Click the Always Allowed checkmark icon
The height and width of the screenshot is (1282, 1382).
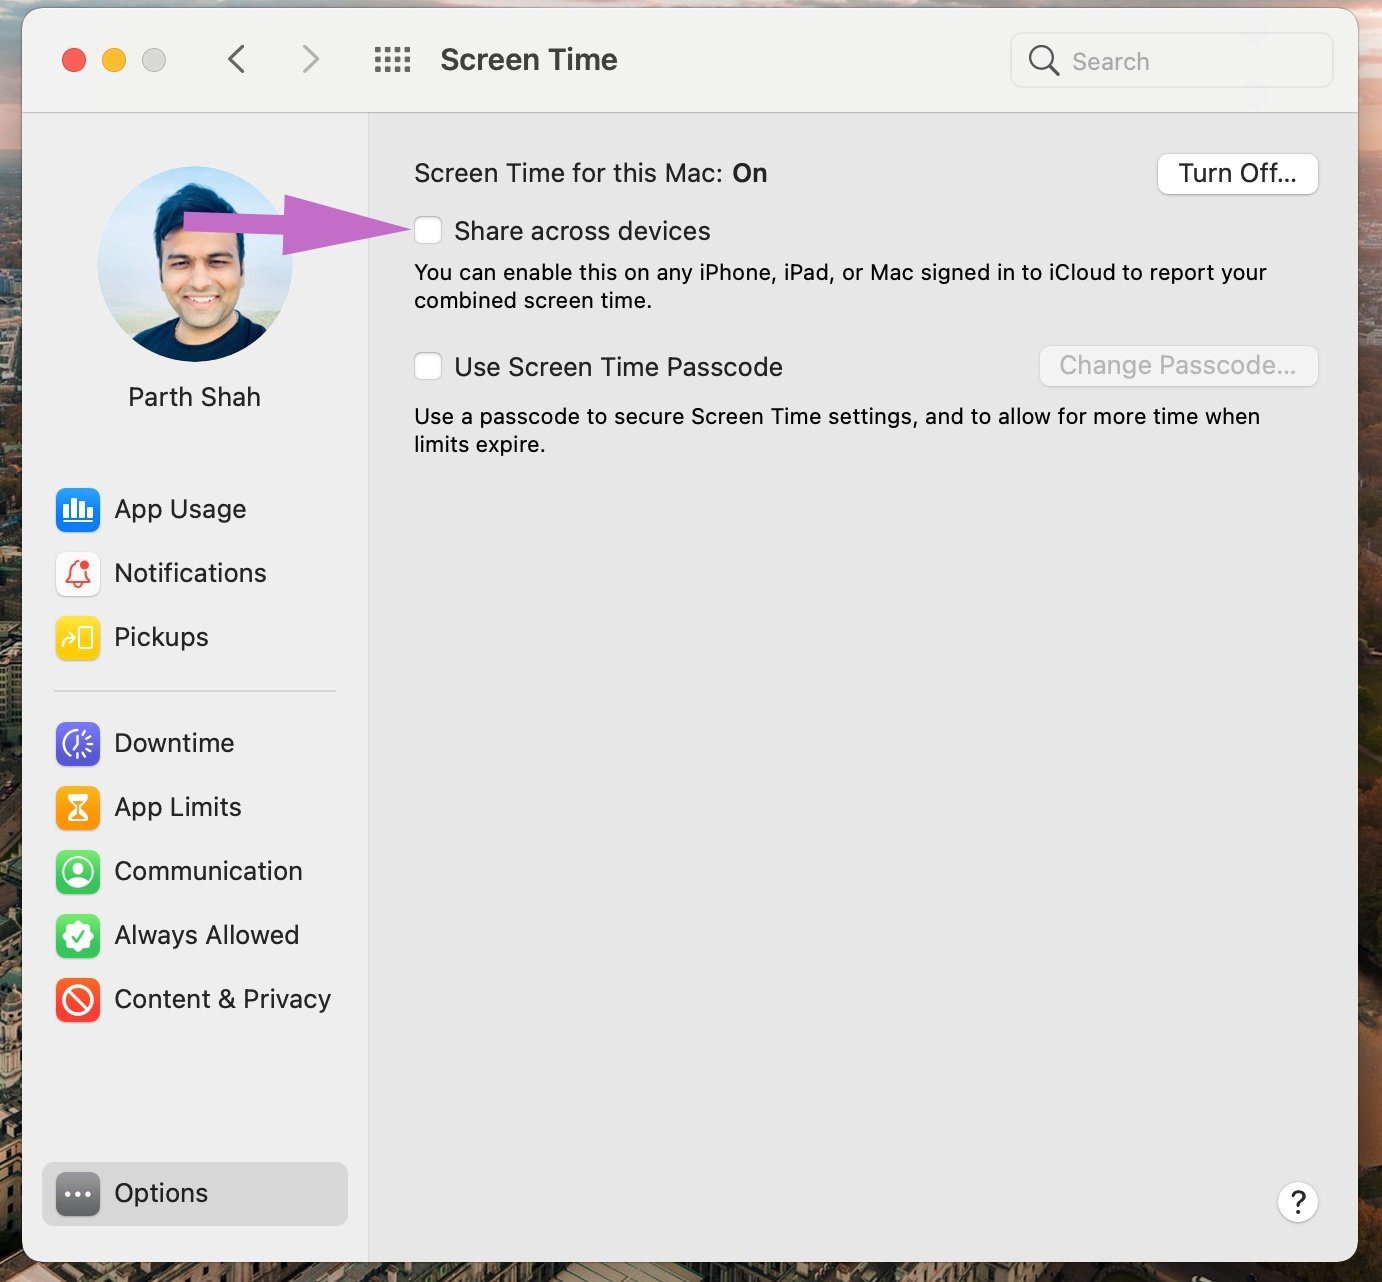click(x=78, y=936)
